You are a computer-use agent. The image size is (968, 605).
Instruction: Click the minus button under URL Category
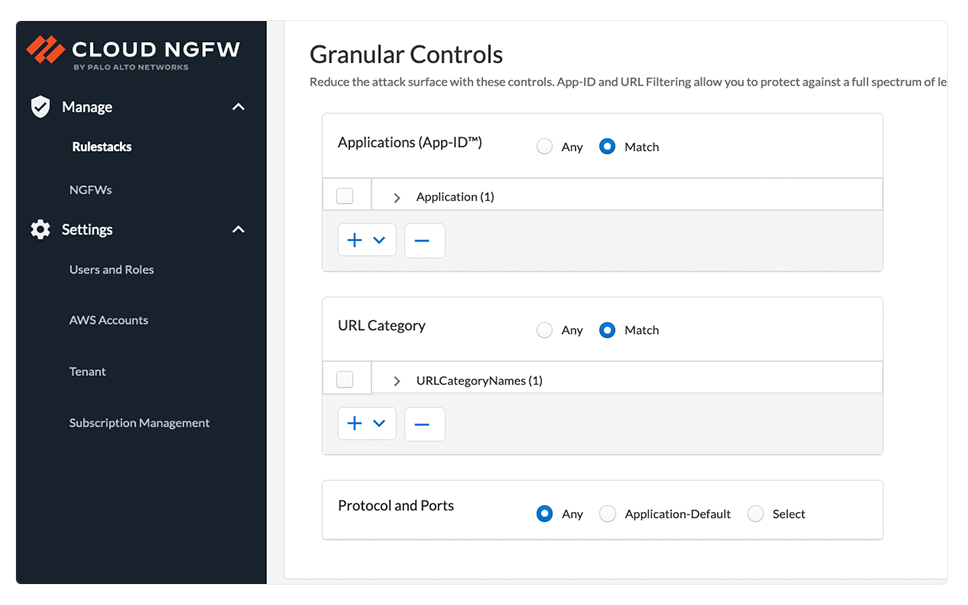click(424, 424)
